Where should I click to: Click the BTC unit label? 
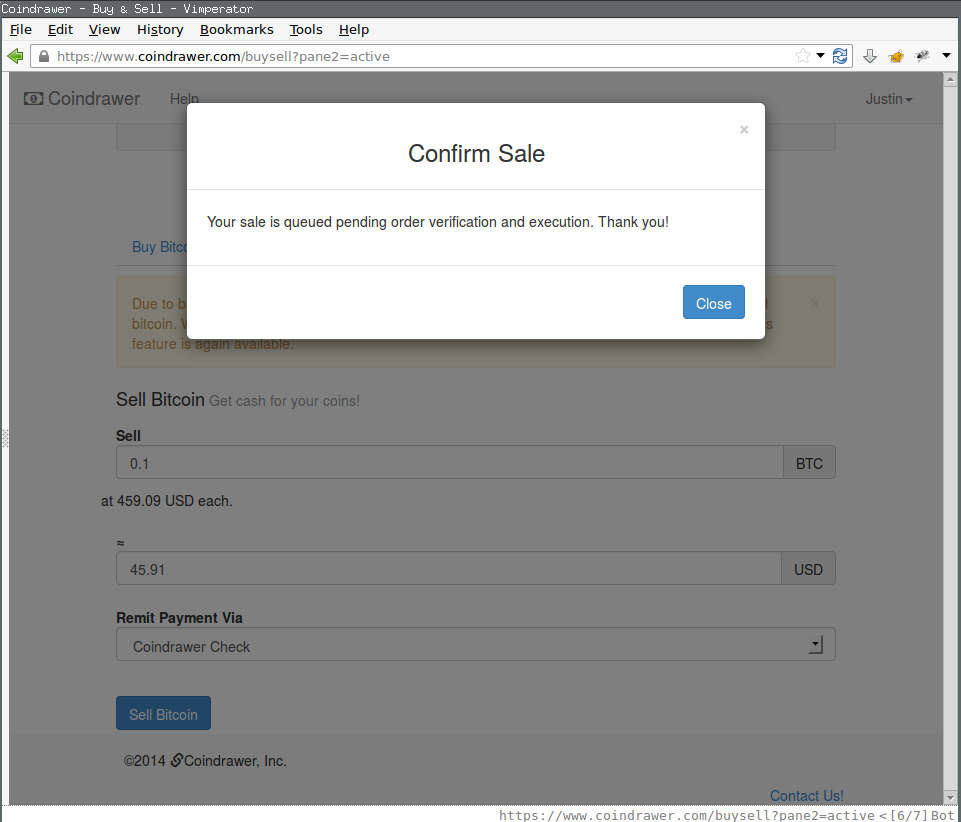point(809,463)
